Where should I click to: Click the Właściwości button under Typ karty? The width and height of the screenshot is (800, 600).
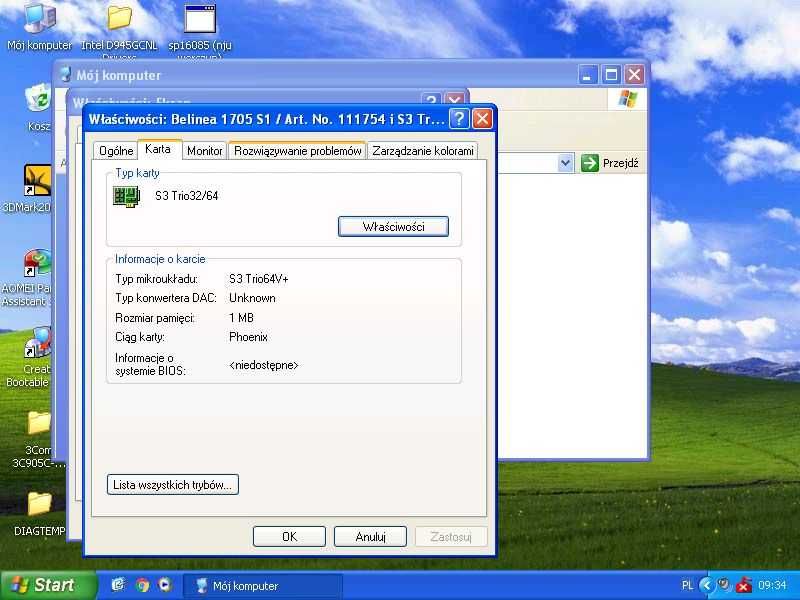coord(393,227)
